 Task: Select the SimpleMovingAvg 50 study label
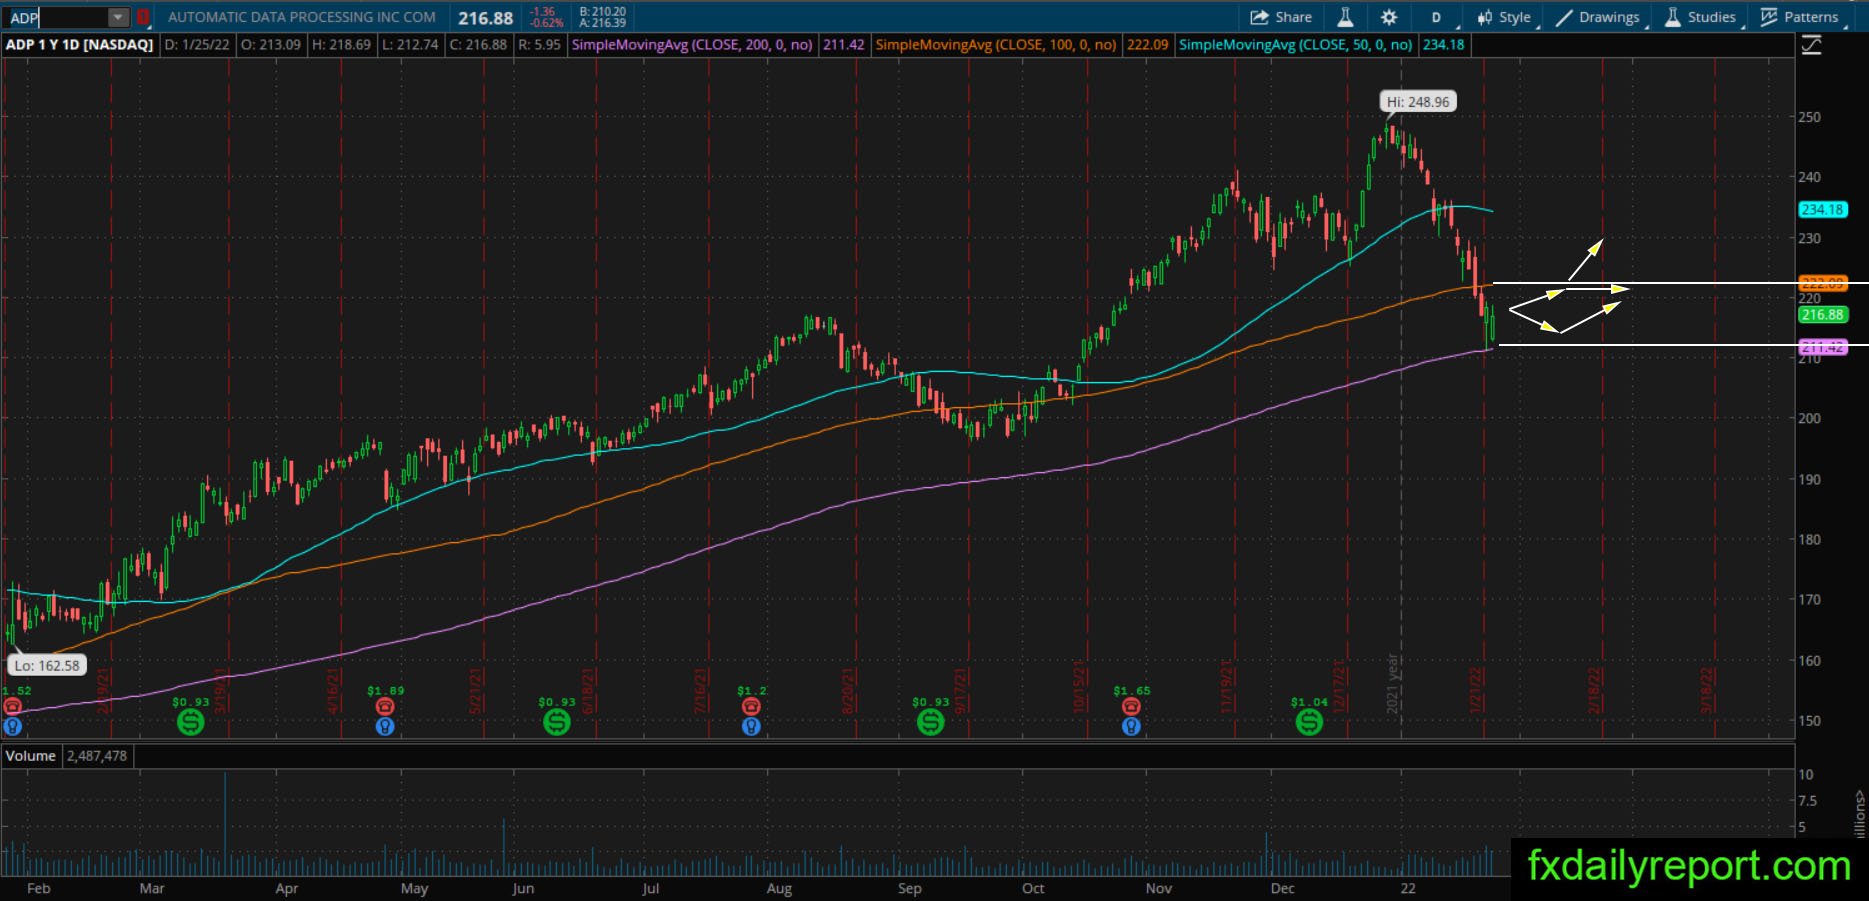click(x=1296, y=45)
